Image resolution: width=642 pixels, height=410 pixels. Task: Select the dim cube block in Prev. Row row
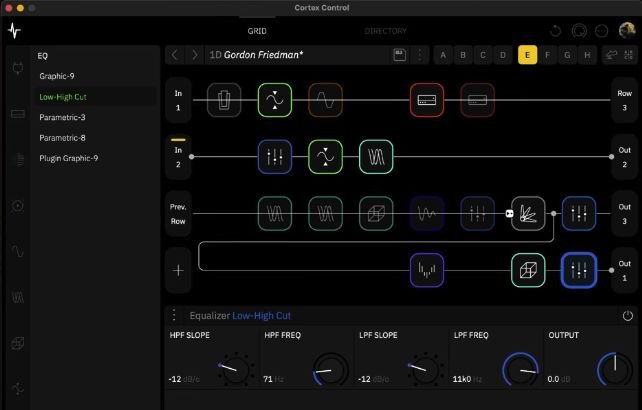376,213
